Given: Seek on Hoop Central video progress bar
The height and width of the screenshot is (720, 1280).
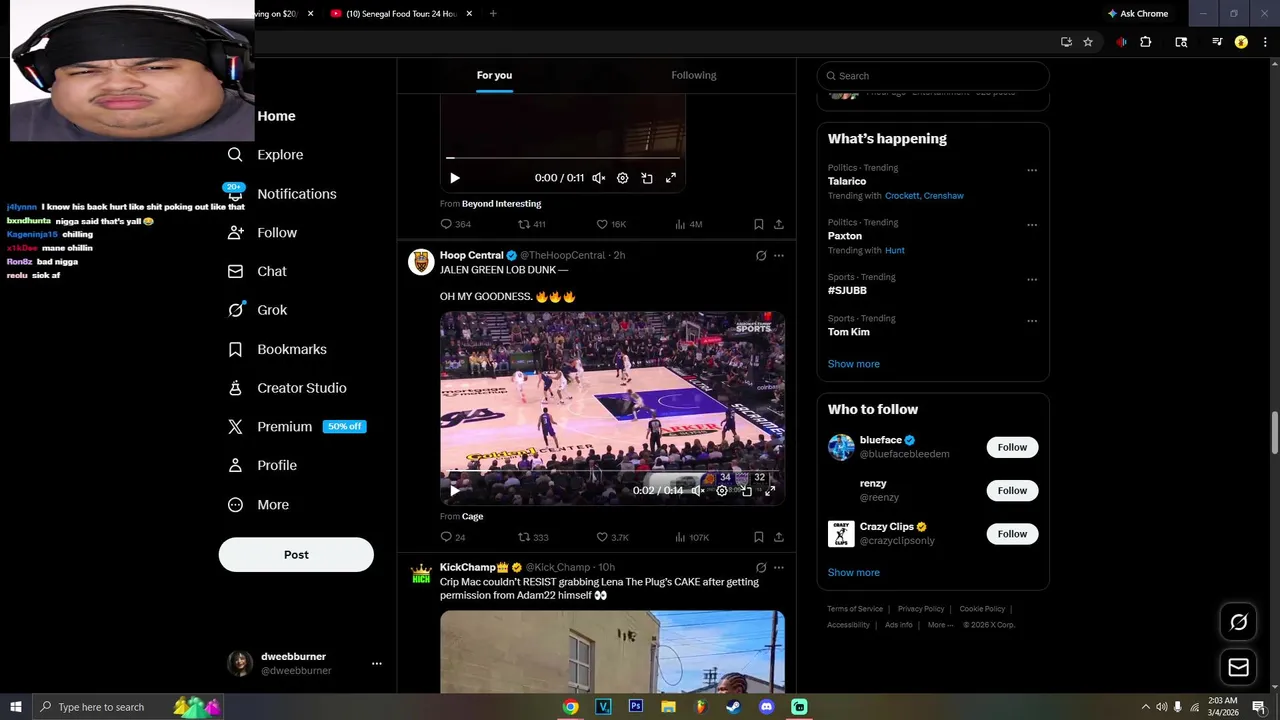Looking at the screenshot, I should [612, 470].
